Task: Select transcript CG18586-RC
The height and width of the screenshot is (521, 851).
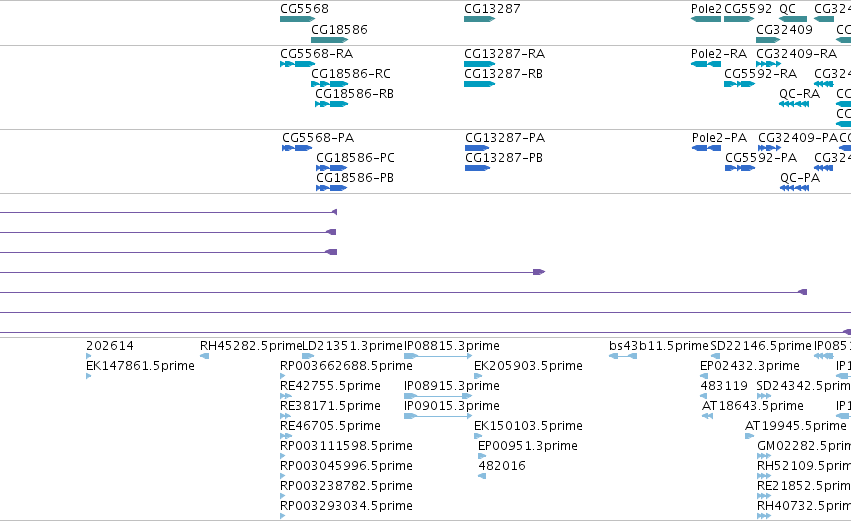Action: tap(351, 74)
